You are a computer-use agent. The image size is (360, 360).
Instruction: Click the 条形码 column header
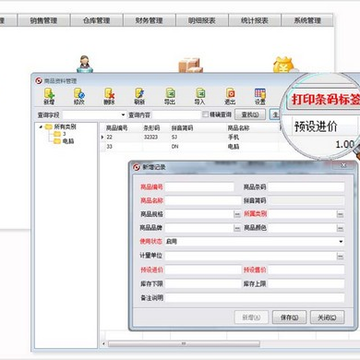point(152,128)
